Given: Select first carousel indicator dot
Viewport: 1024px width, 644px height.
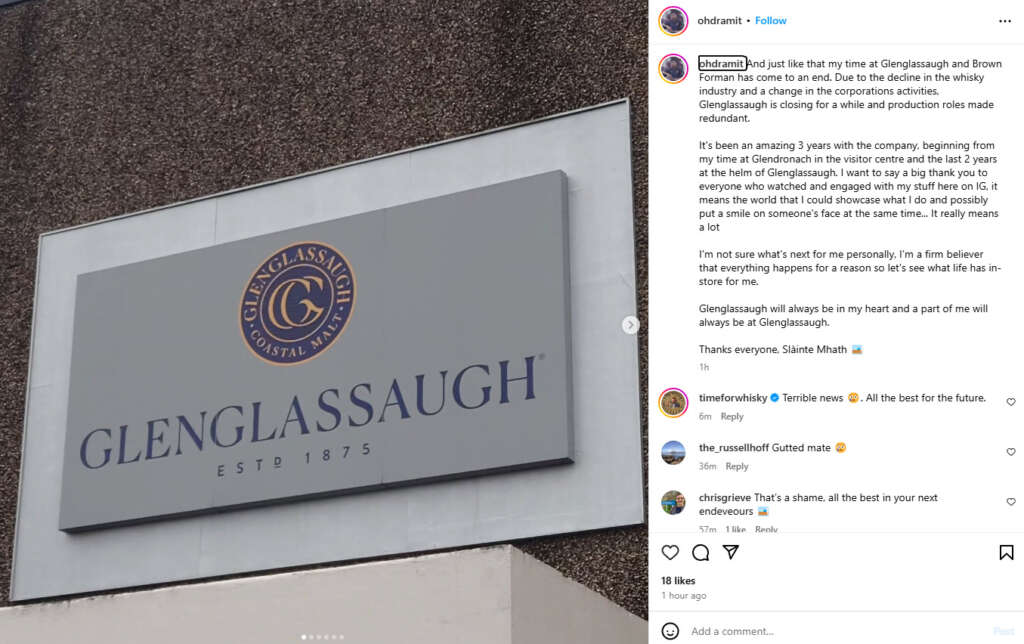Looking at the screenshot, I should click(x=303, y=637).
